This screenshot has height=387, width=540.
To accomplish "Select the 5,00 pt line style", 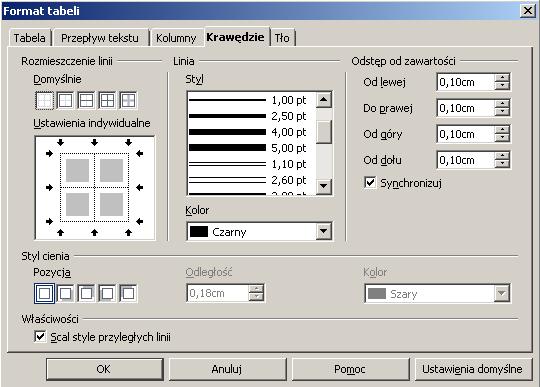I will pyautogui.click(x=251, y=148).
